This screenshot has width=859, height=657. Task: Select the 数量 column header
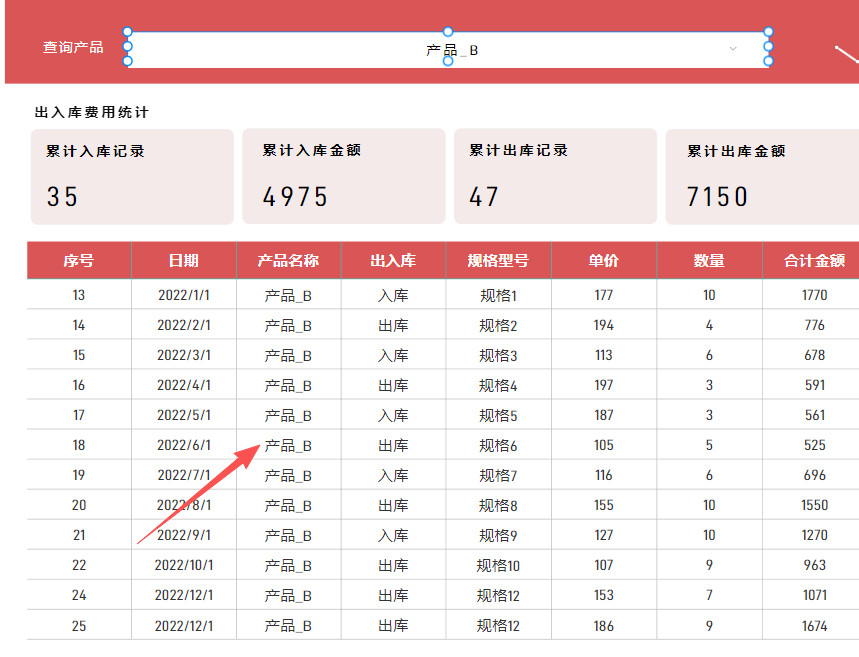[709, 261]
